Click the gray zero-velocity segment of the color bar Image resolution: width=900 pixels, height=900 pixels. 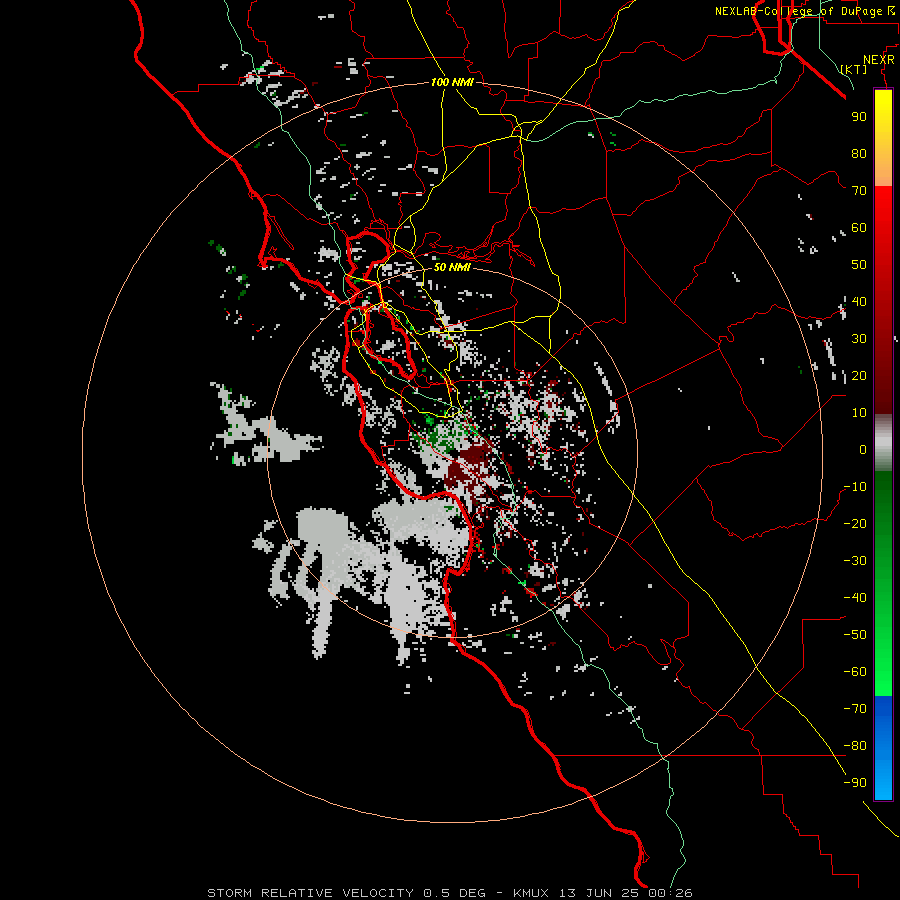[x=883, y=443]
